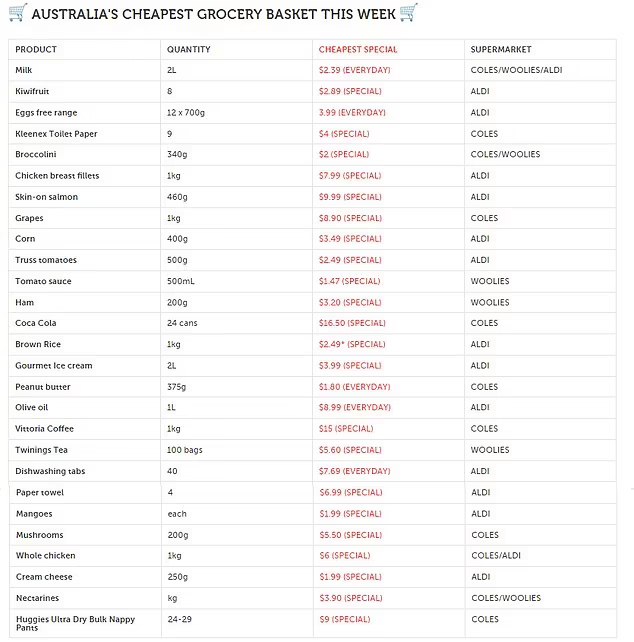Click the shopping cart icon left of the title
The image size is (634, 642).
click(16, 13)
